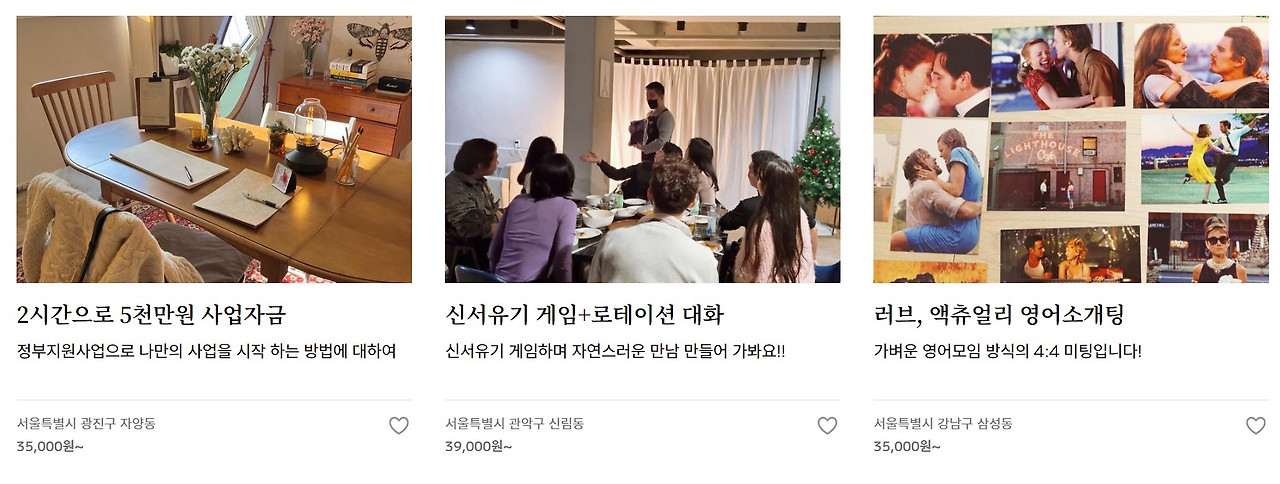Select description 신서유기 게임하며 자연스러운 만남
1280x484 pixels.
(x=615, y=352)
